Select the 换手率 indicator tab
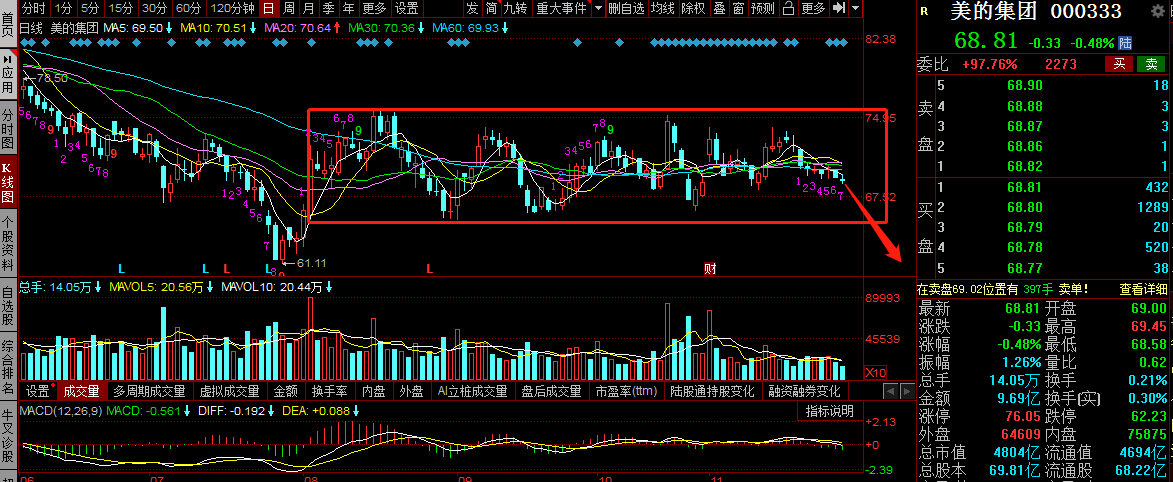This screenshot has height=482, width=1173. click(329, 391)
